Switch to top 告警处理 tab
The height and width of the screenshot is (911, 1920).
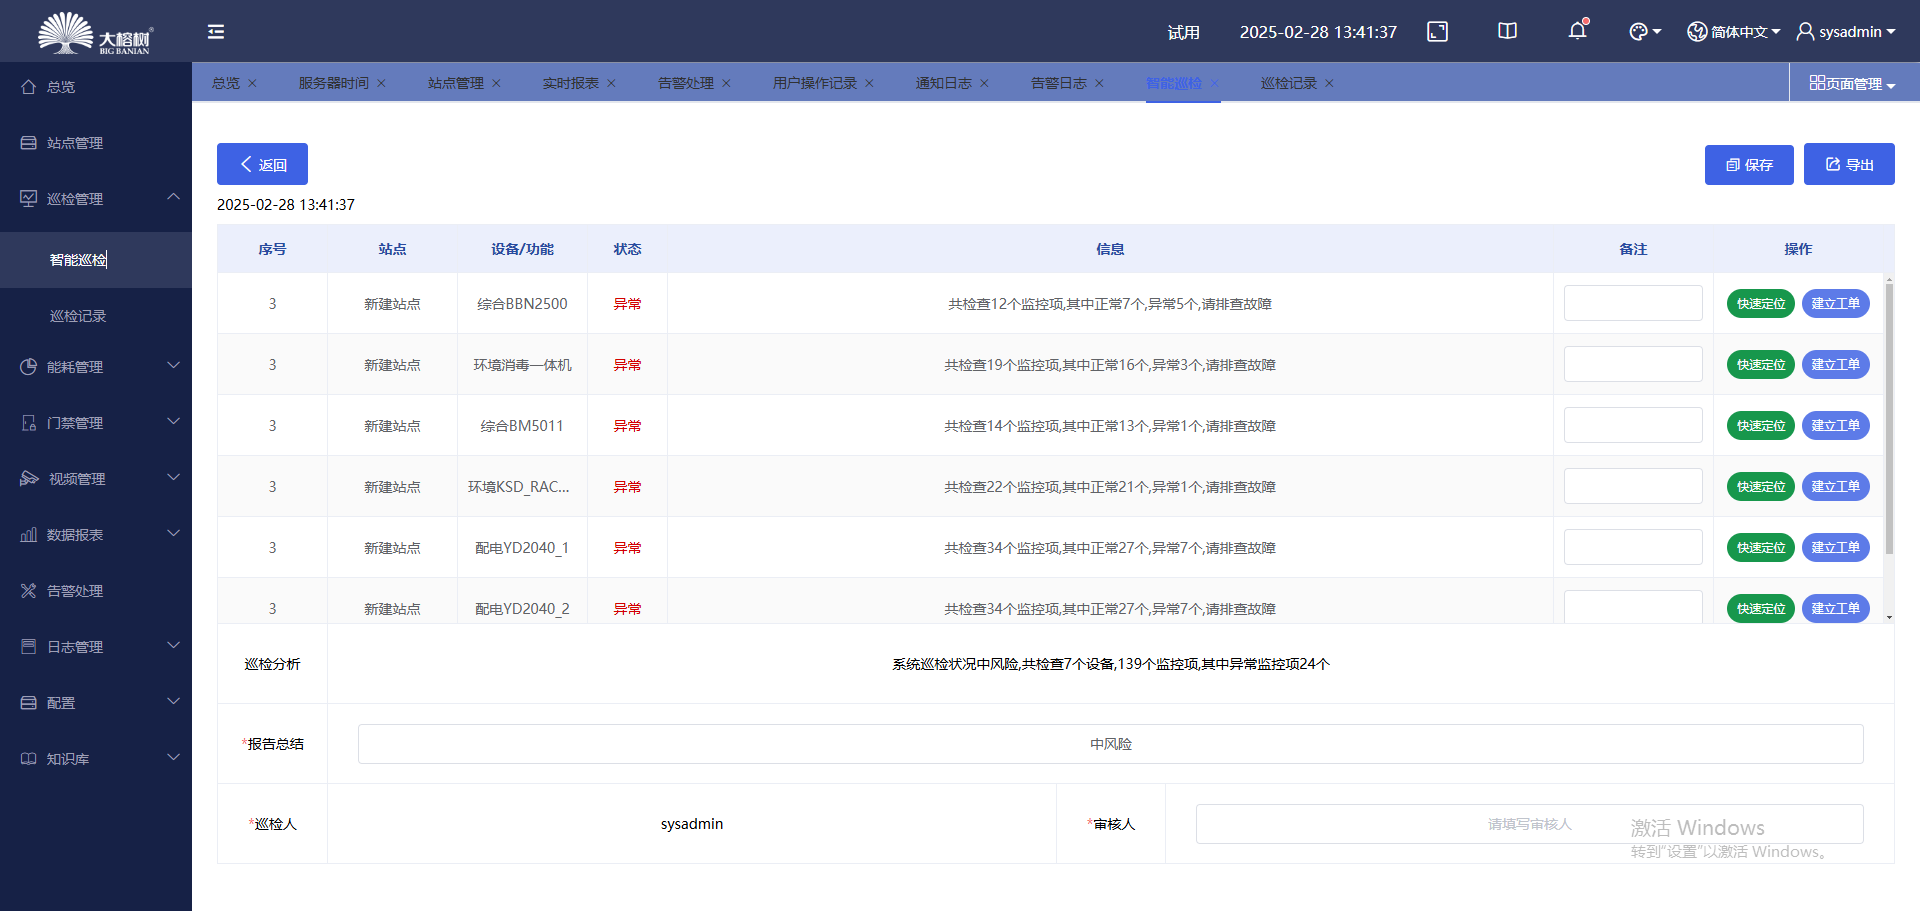coord(686,83)
